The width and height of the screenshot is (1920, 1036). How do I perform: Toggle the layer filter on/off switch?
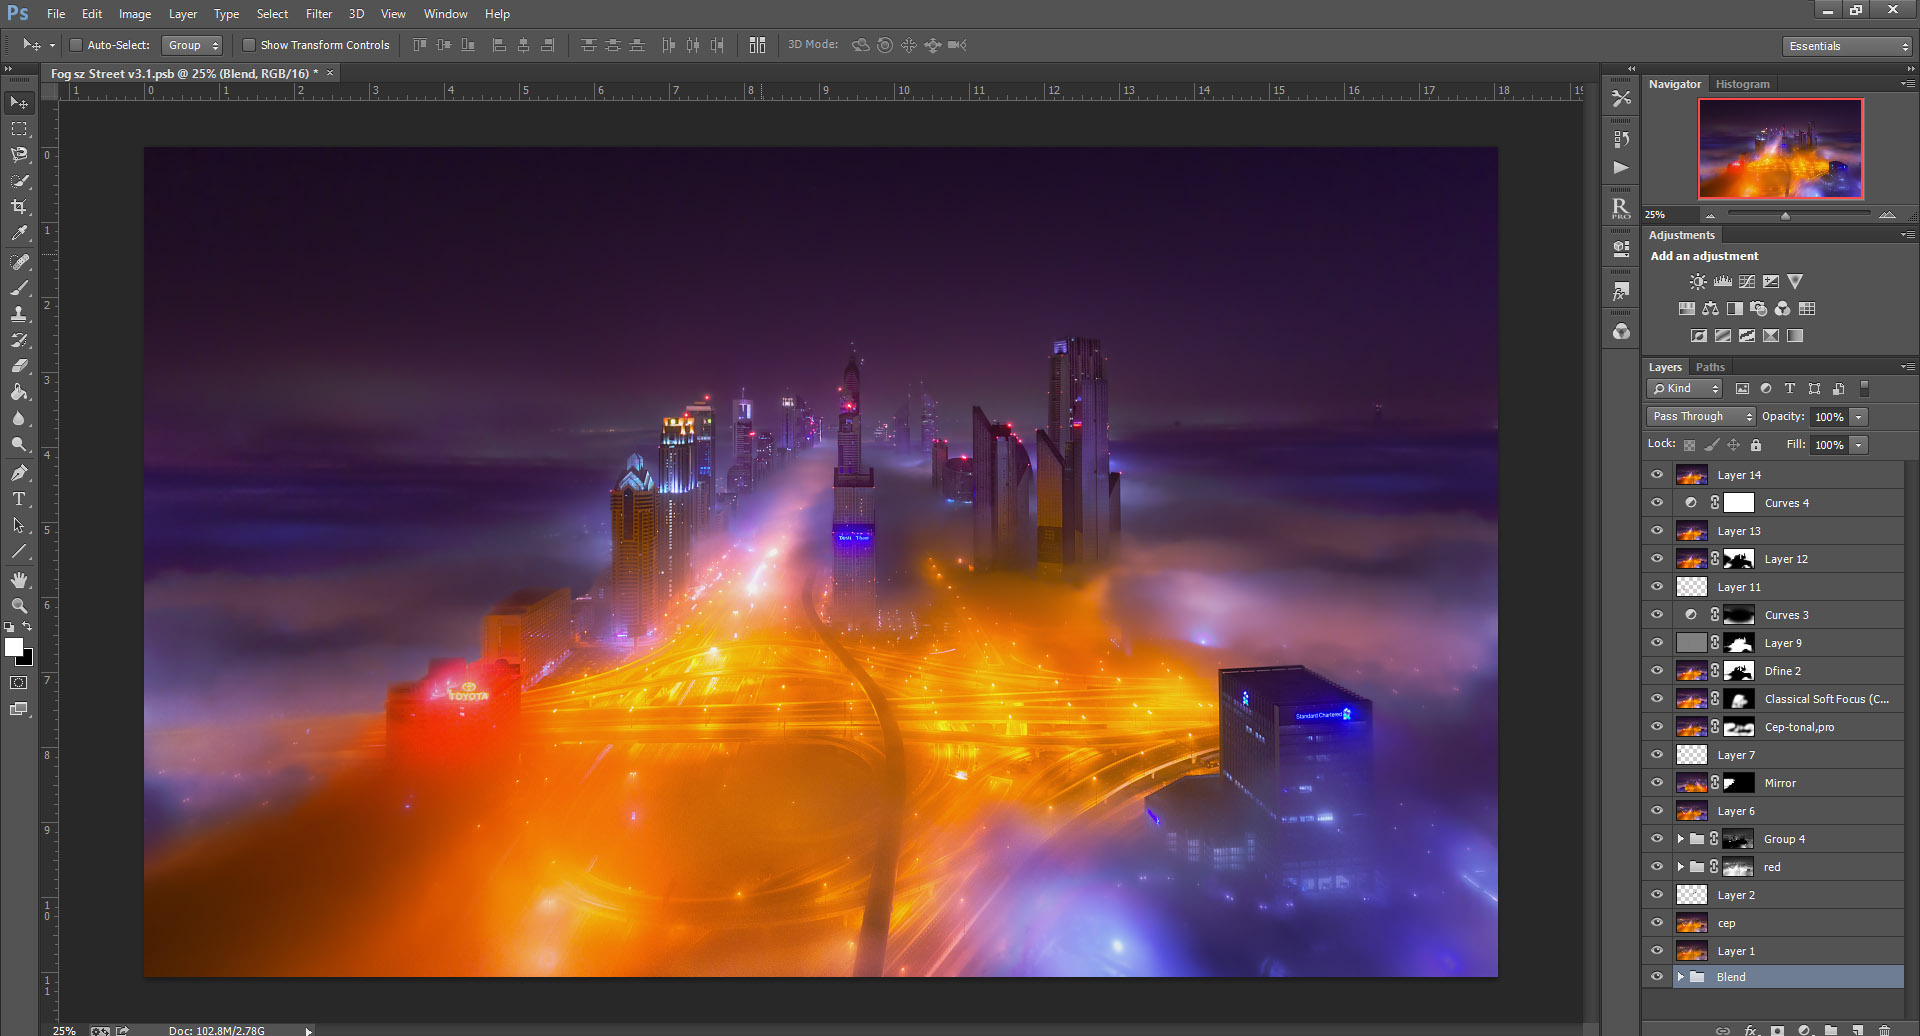click(1864, 389)
